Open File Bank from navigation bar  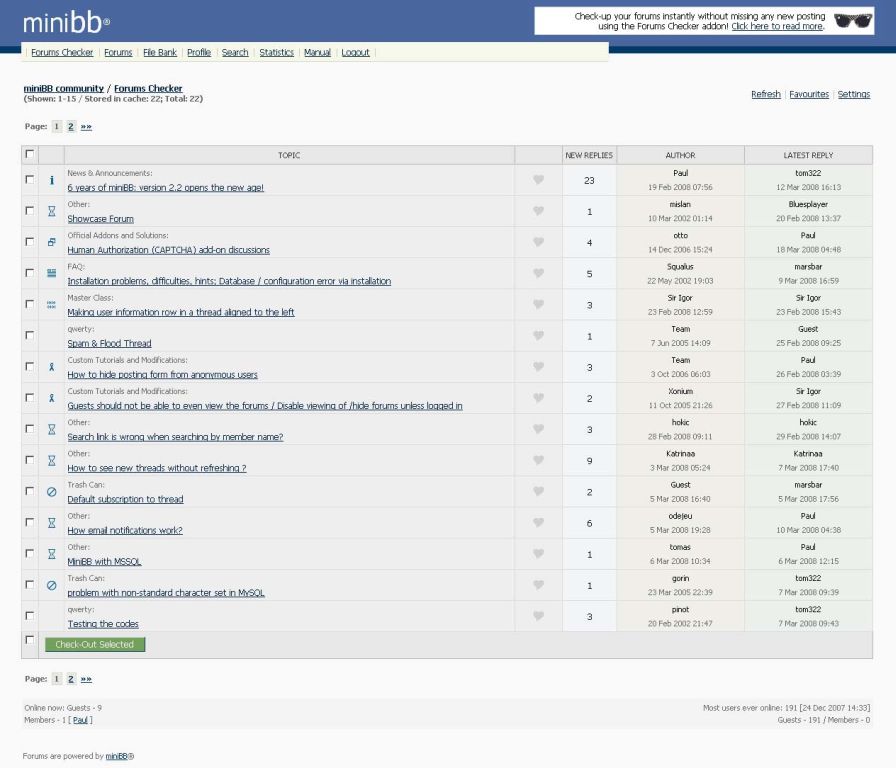(160, 53)
